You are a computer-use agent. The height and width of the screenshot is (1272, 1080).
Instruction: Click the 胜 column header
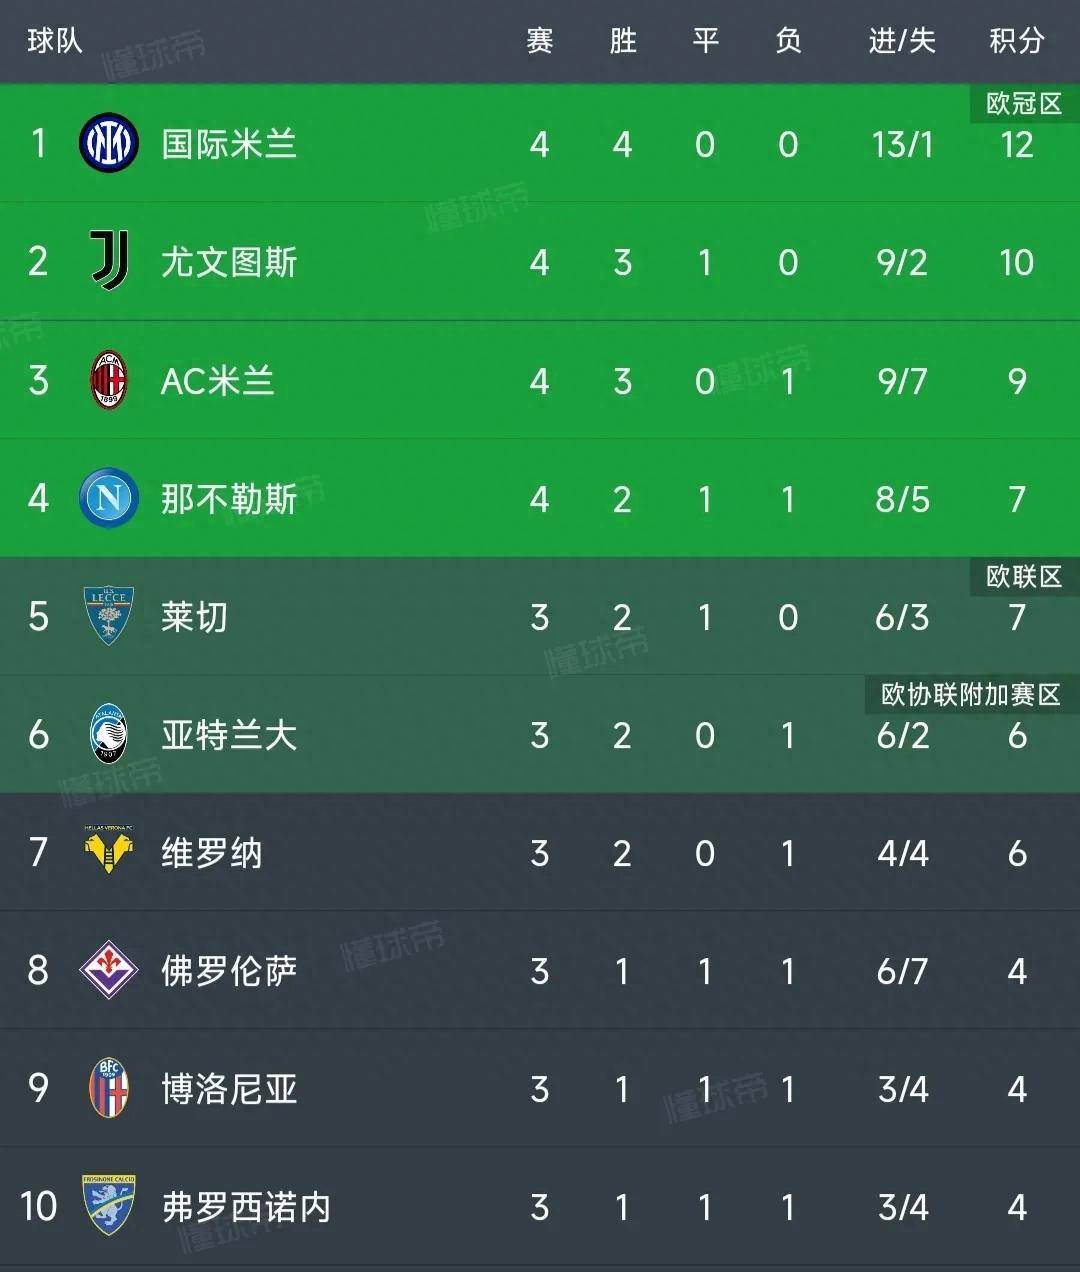click(x=622, y=41)
